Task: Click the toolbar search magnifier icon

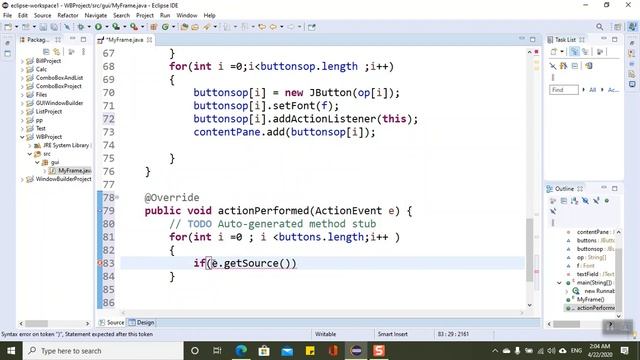Action: [x=599, y=27]
